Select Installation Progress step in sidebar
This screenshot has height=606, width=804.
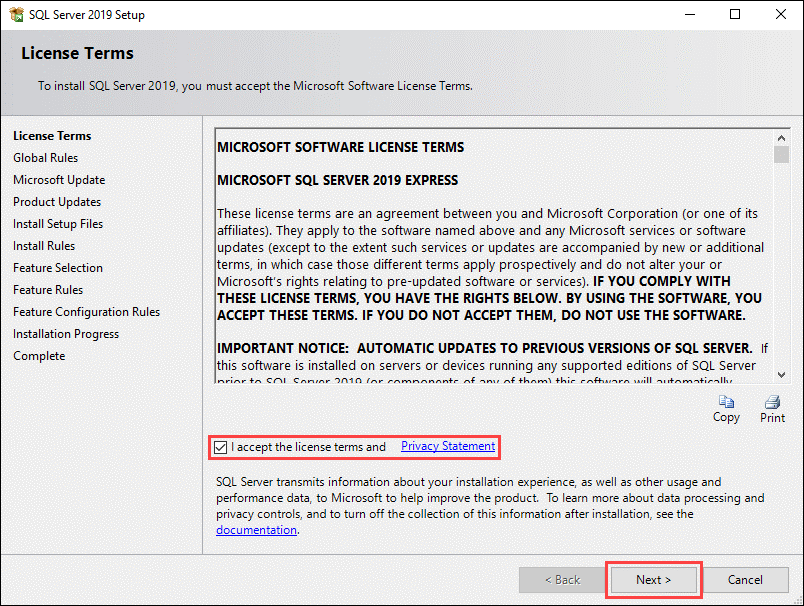click(x=66, y=334)
